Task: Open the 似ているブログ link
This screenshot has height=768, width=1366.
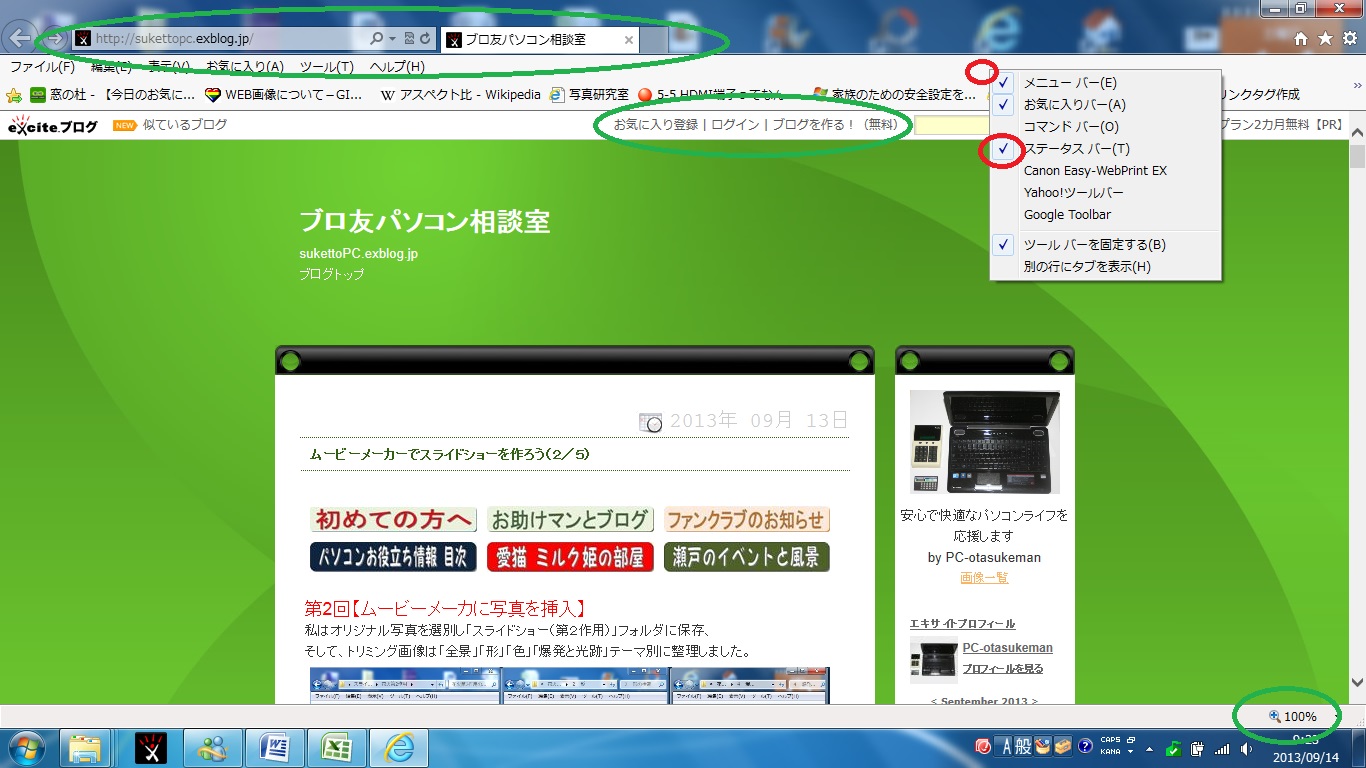Action: (185, 125)
